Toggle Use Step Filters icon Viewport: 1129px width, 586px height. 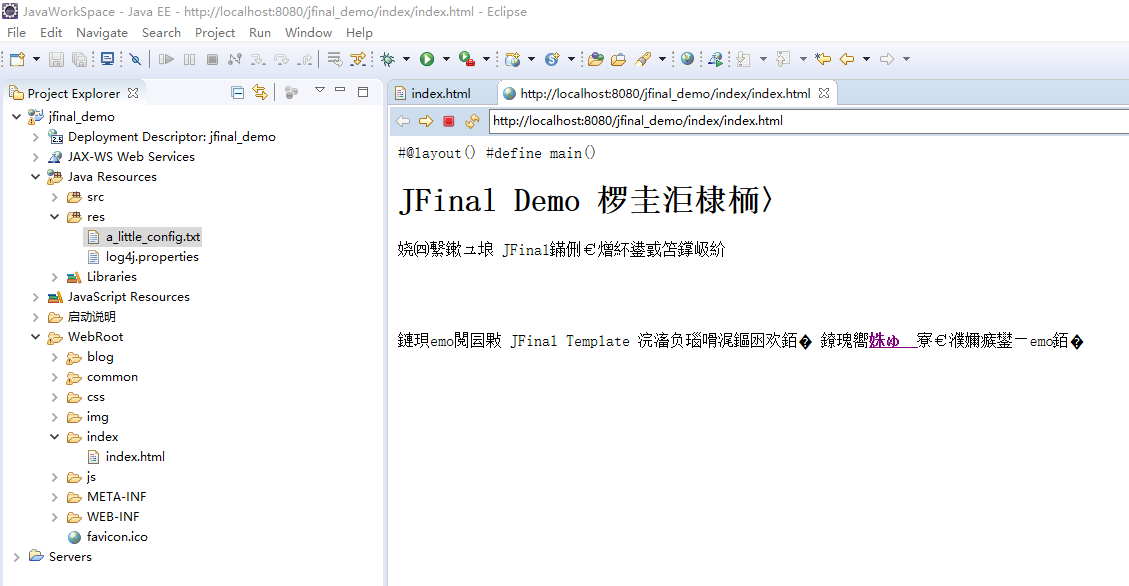pyautogui.click(x=358, y=59)
